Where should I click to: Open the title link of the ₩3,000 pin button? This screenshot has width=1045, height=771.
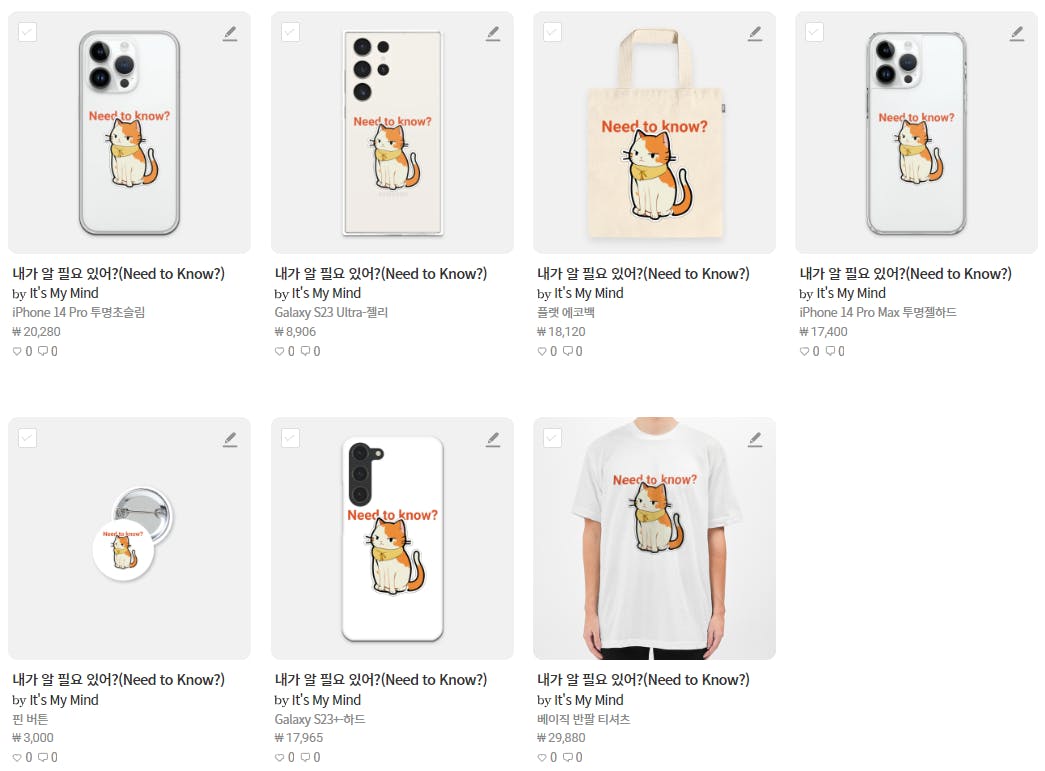118,680
